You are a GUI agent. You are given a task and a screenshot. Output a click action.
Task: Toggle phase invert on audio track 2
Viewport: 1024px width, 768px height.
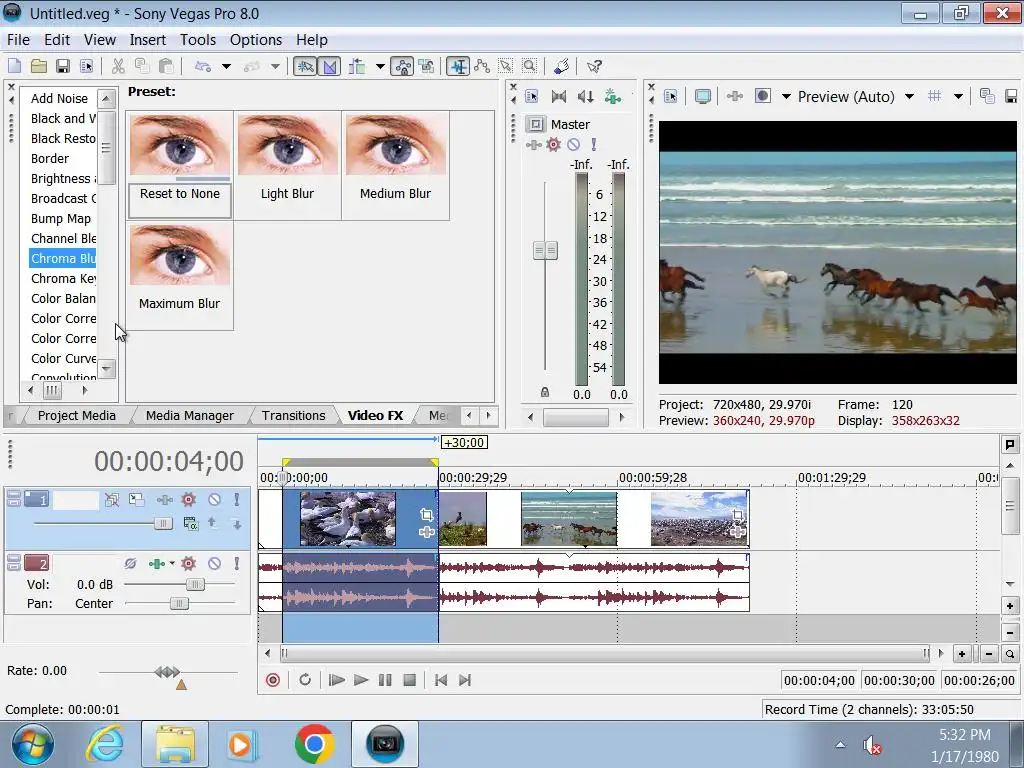(130, 563)
